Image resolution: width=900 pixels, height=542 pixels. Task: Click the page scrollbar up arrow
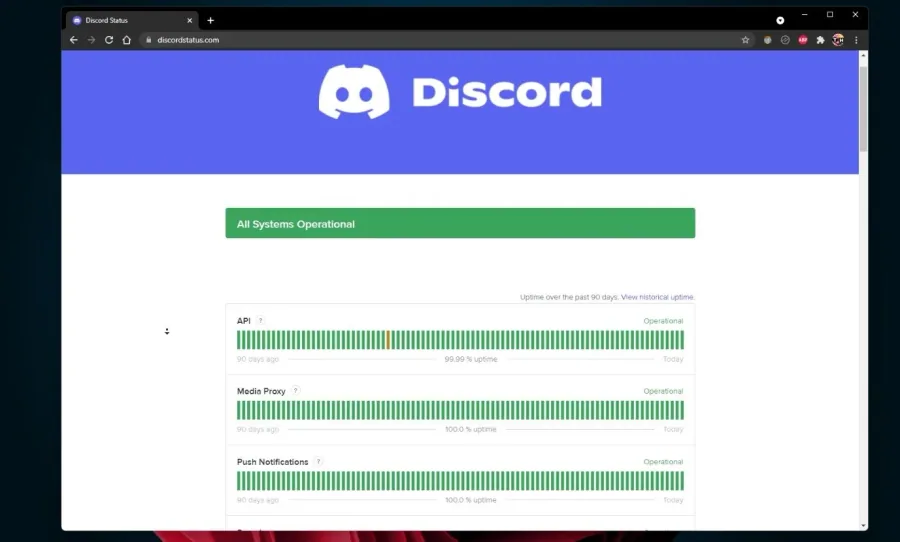[863, 56]
